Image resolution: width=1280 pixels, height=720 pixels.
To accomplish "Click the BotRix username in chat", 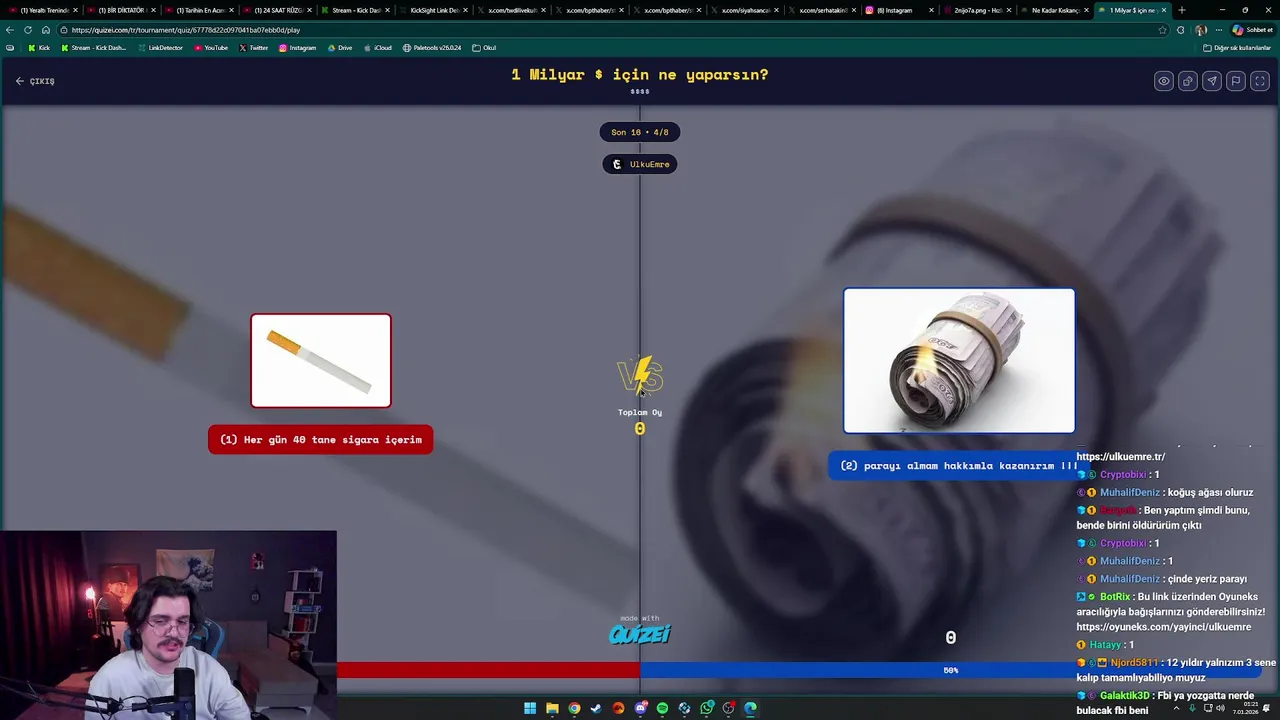I will click(x=1115, y=597).
